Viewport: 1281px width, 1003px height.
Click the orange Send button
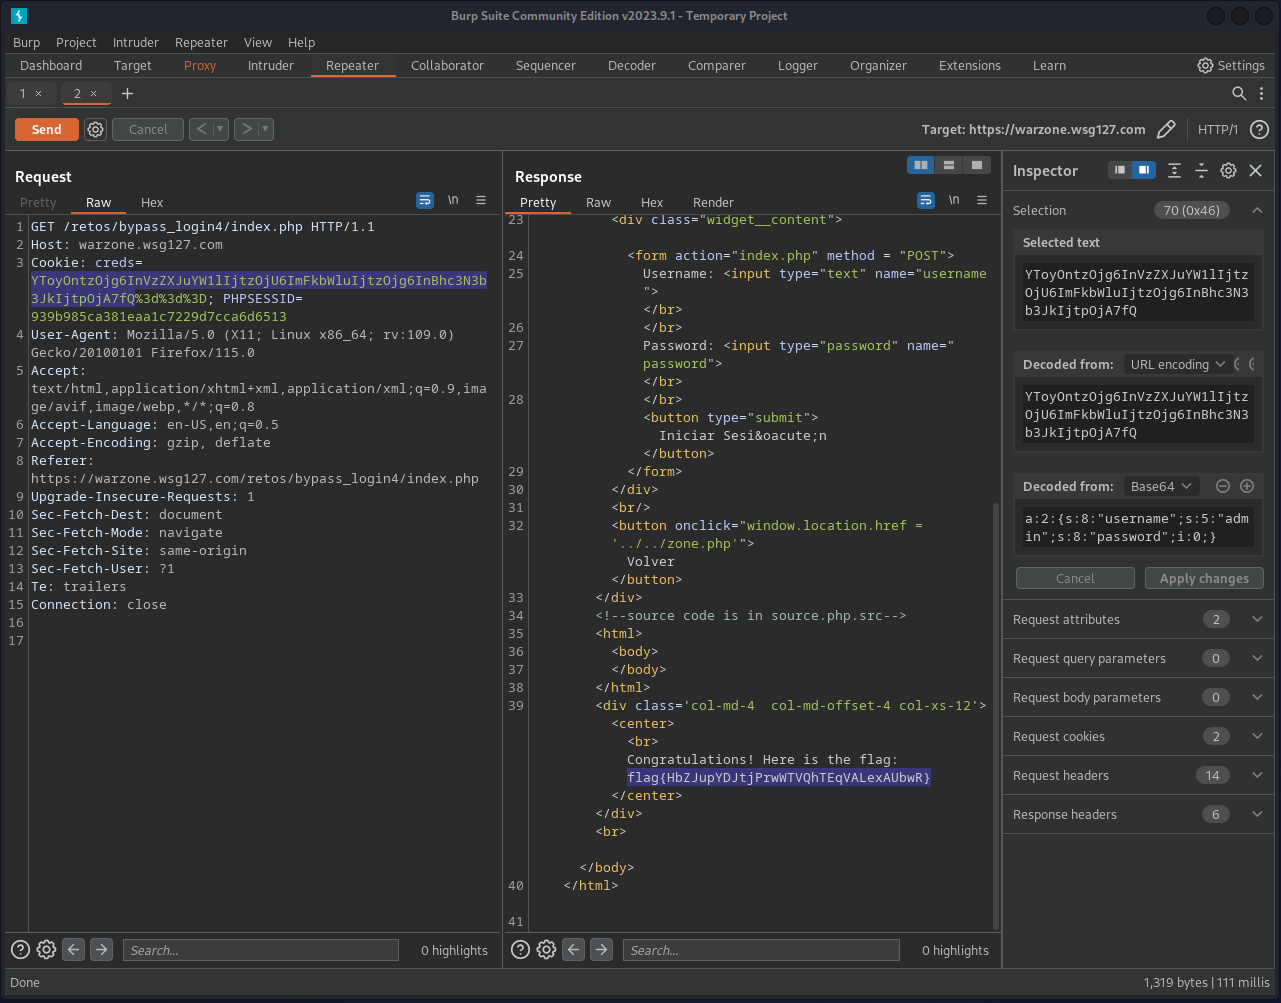46,129
